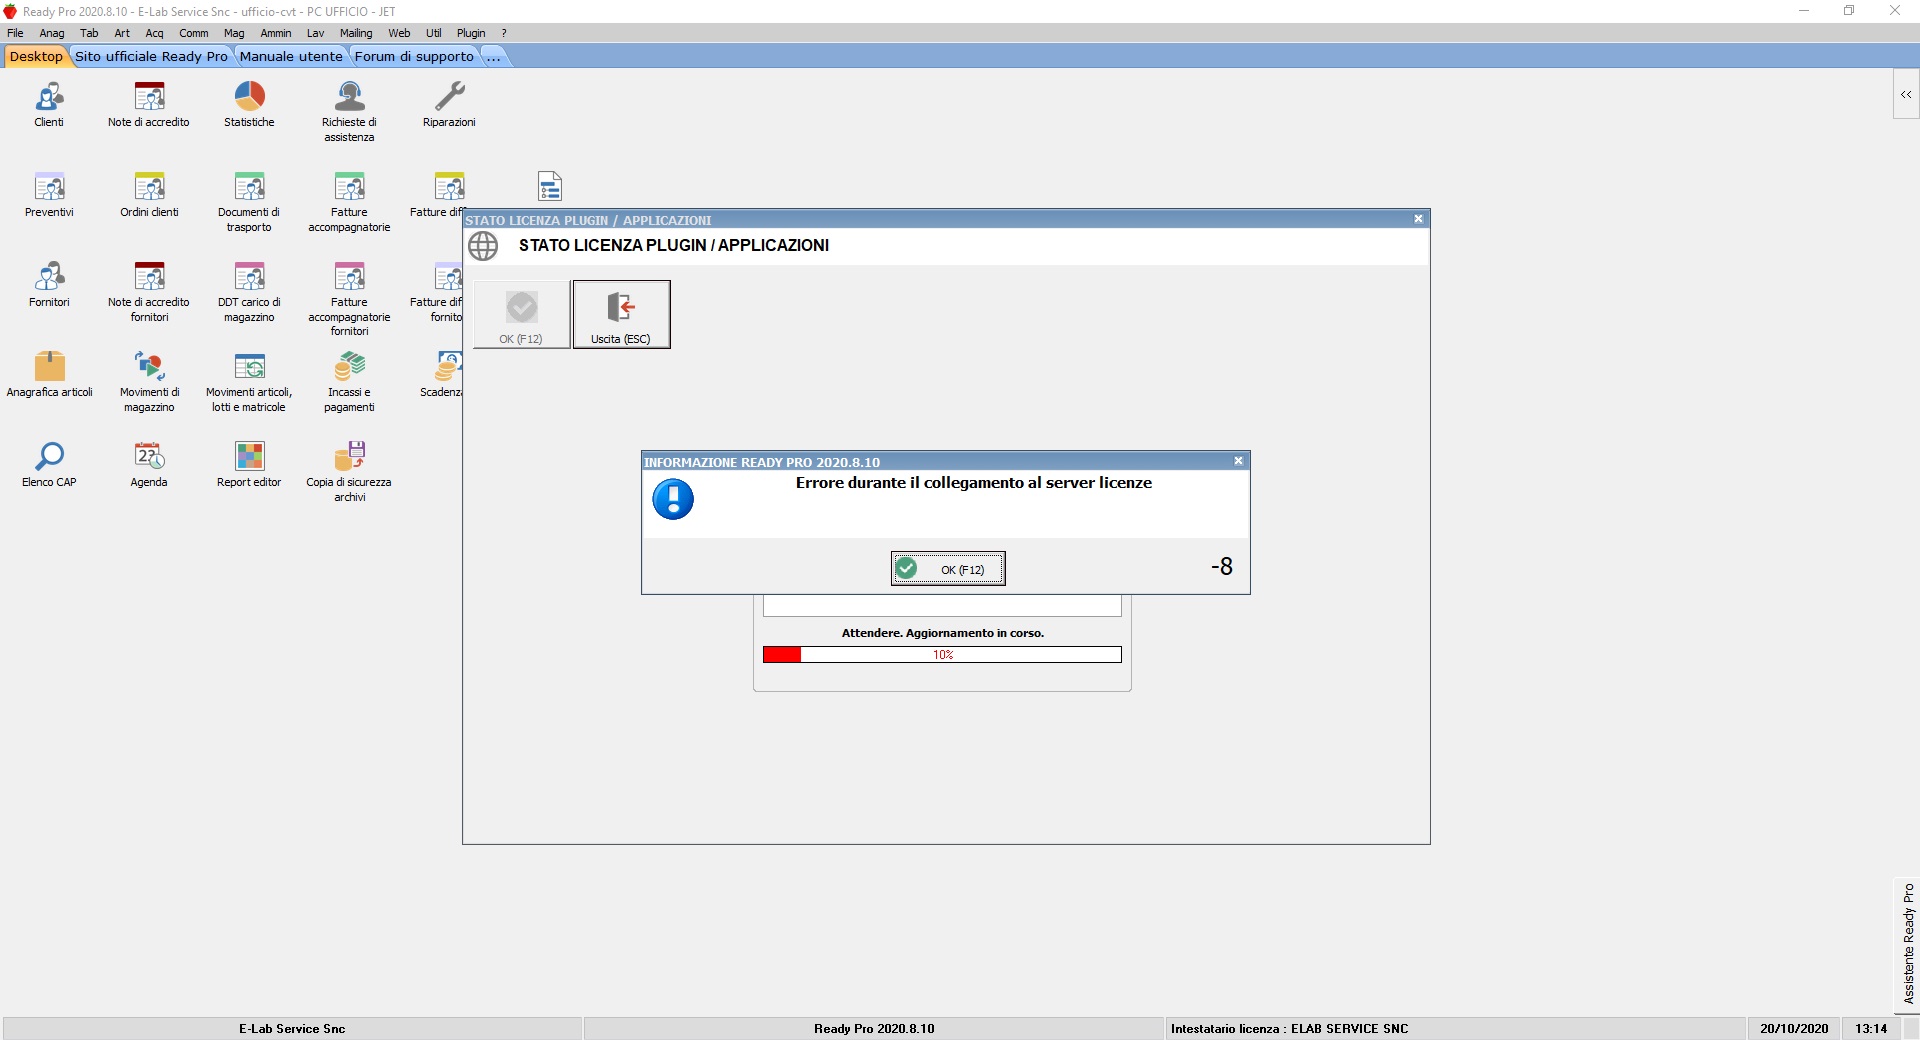
Task: Click disabled OK (F12) in license window
Action: click(521, 314)
